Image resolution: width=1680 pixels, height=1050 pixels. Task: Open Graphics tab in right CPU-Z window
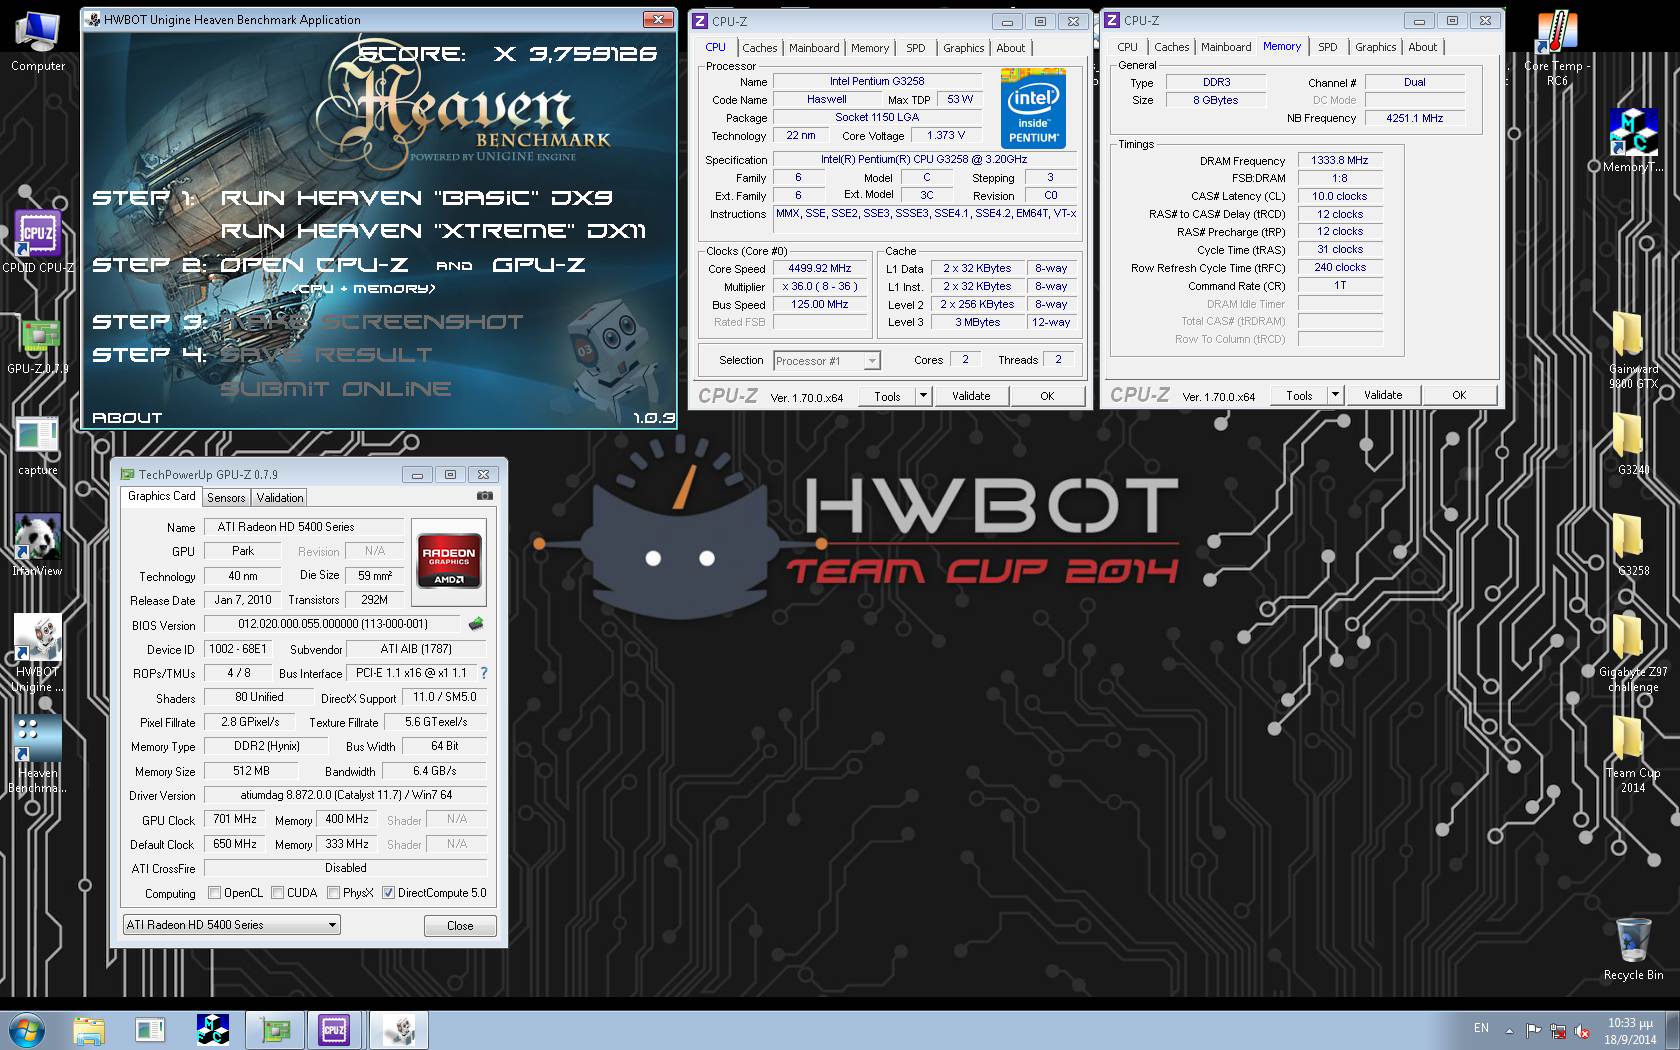[1375, 47]
